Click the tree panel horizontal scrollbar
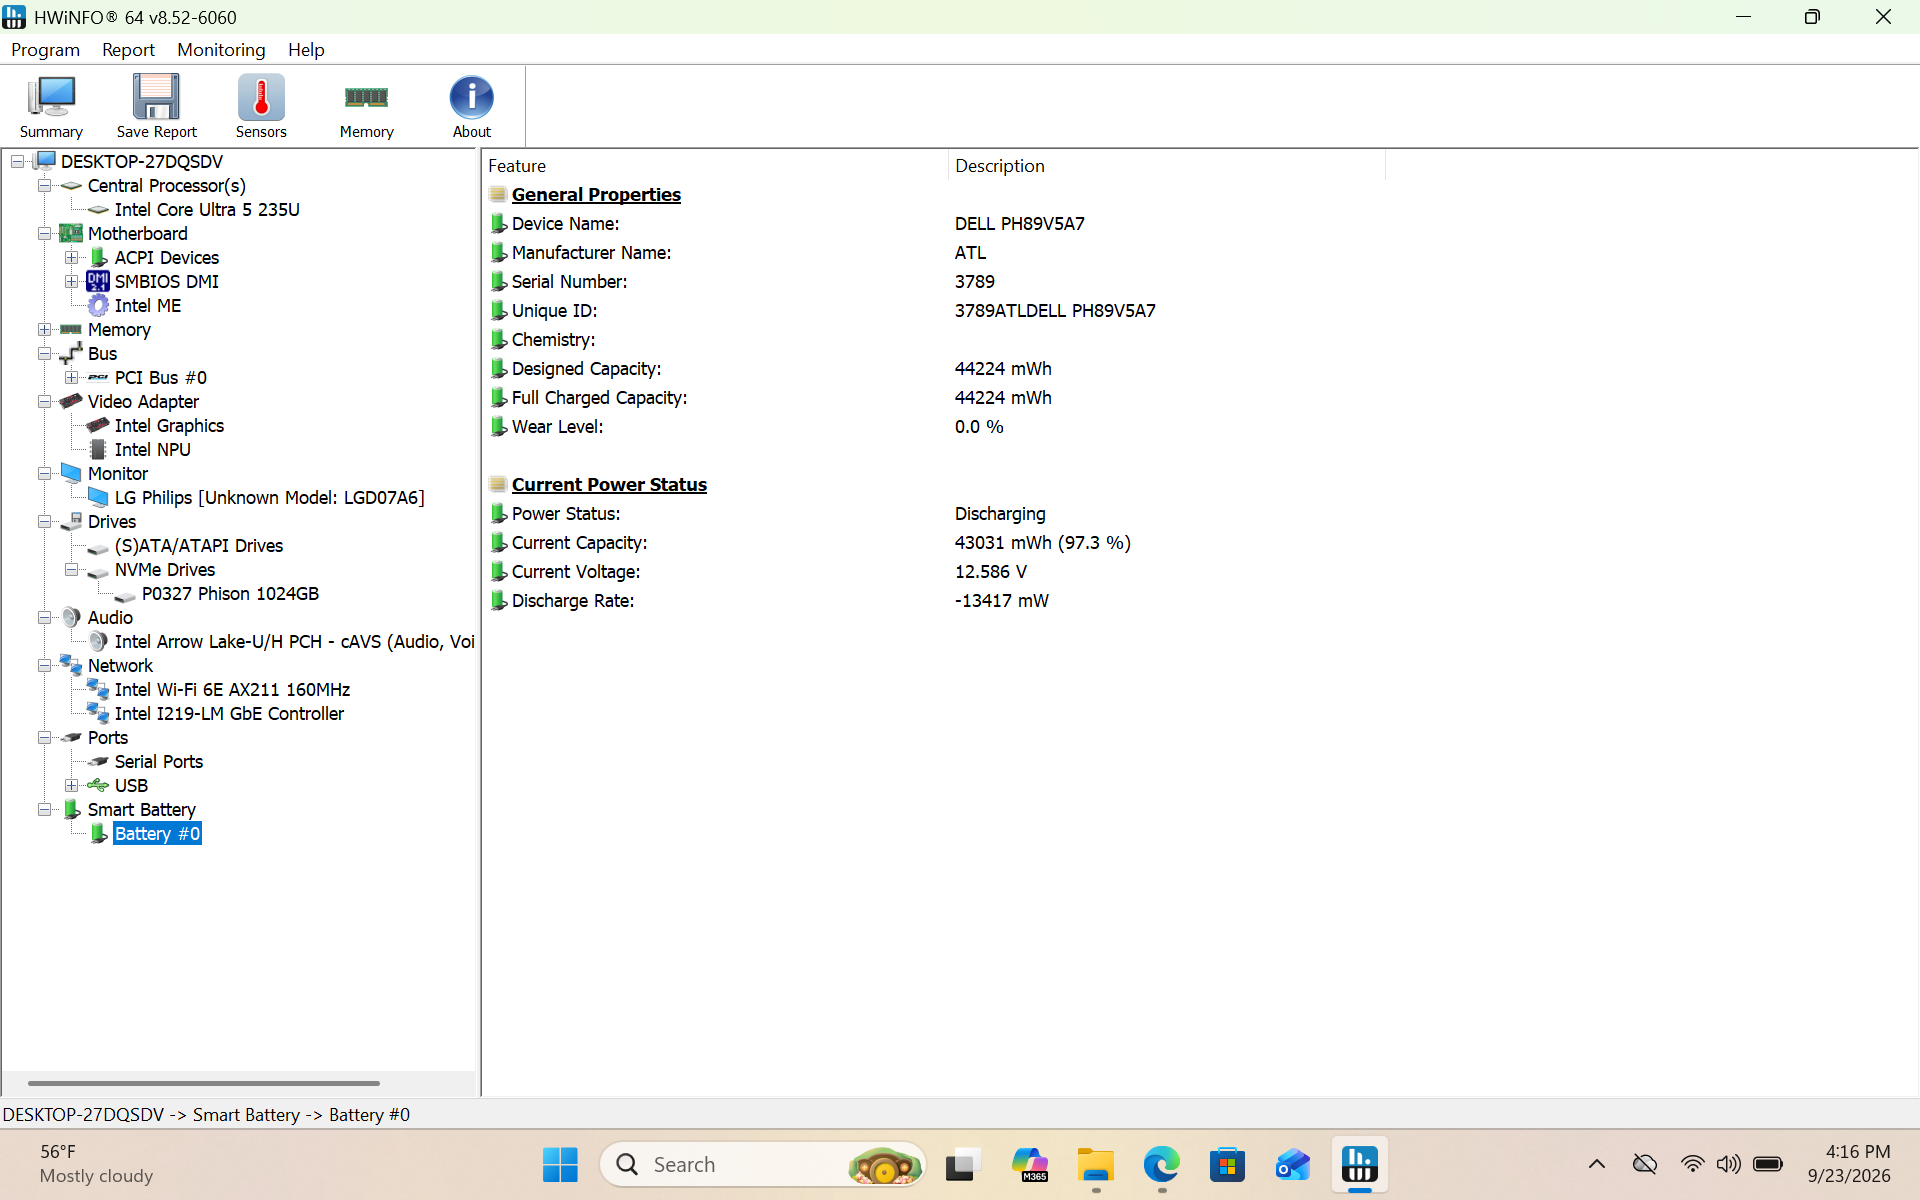This screenshot has height=1200, width=1920. 204,1083
